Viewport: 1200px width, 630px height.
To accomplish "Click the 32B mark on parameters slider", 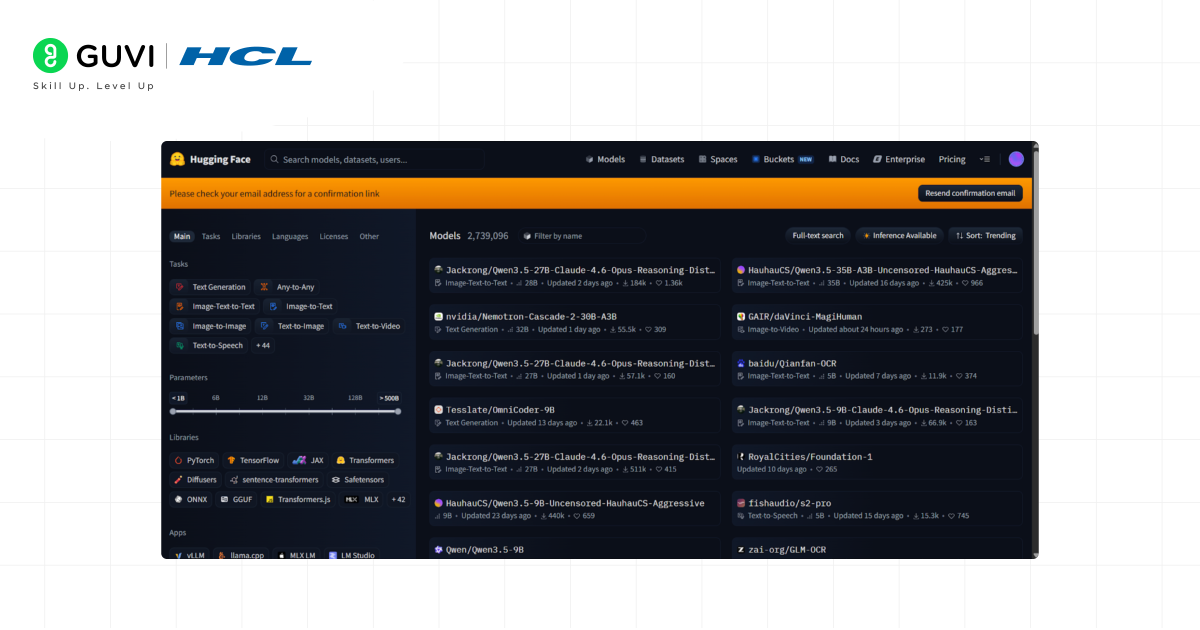I will [309, 398].
